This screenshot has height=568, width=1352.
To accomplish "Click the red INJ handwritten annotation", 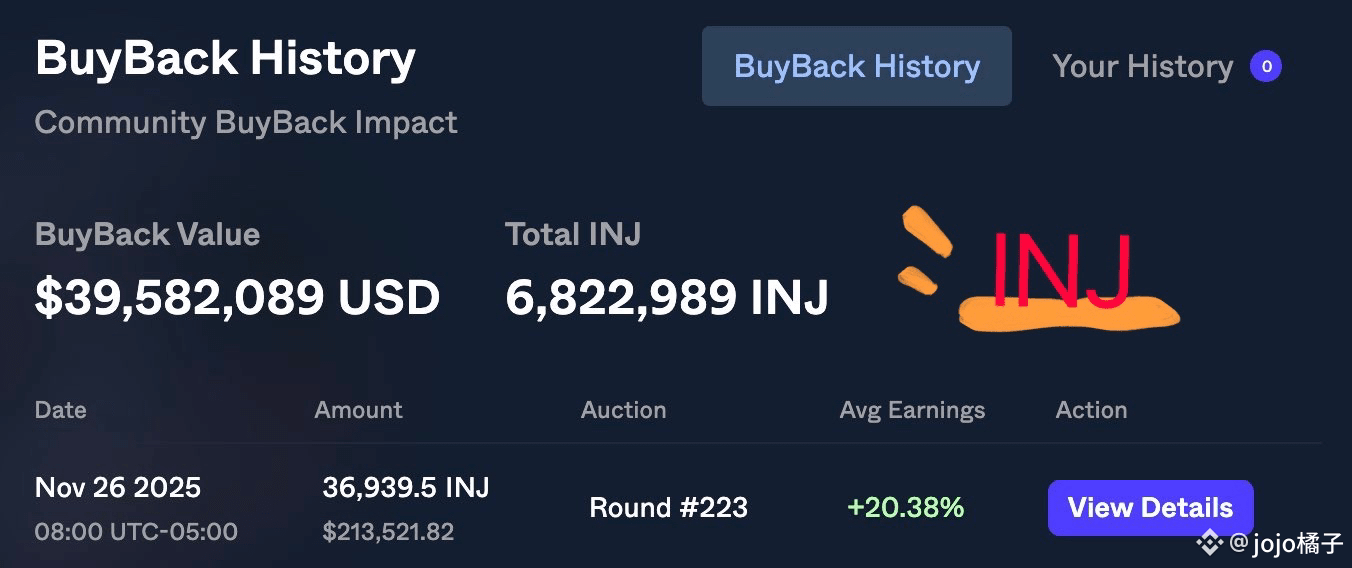I will point(1060,268).
